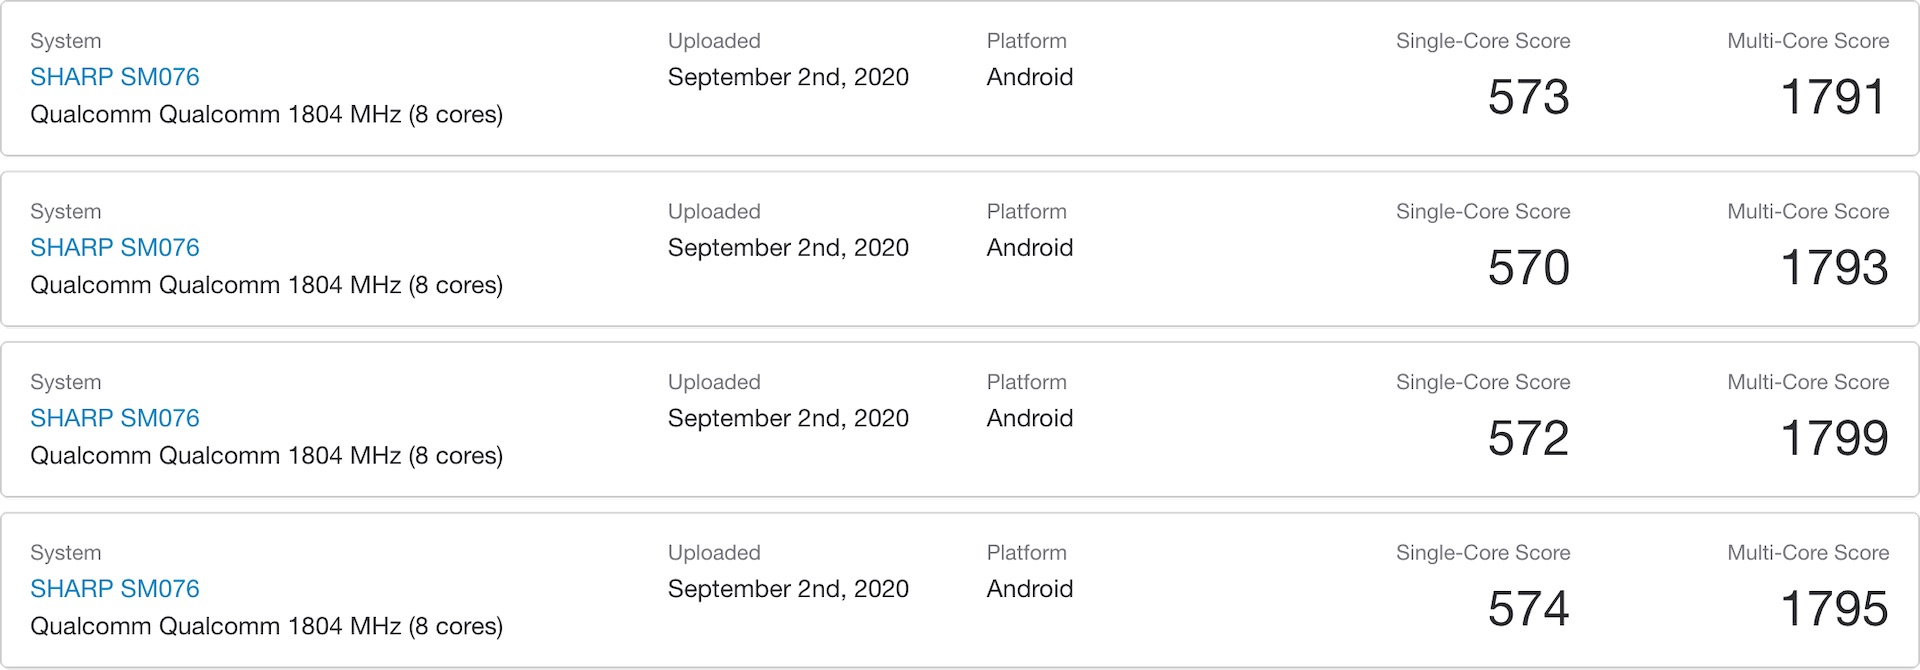Open the SHARP SM076 result scoring 573
Viewport: 1920px width, 670px height.
click(x=115, y=77)
